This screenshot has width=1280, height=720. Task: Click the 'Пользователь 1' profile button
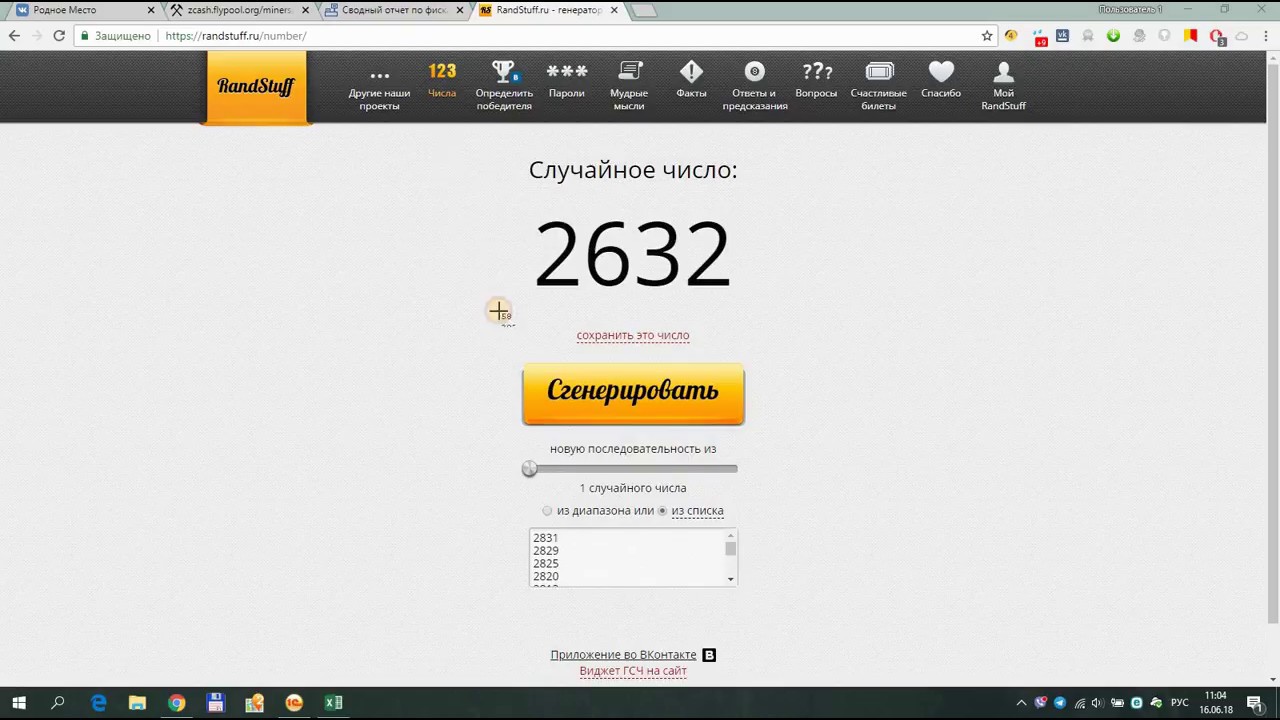(1130, 10)
